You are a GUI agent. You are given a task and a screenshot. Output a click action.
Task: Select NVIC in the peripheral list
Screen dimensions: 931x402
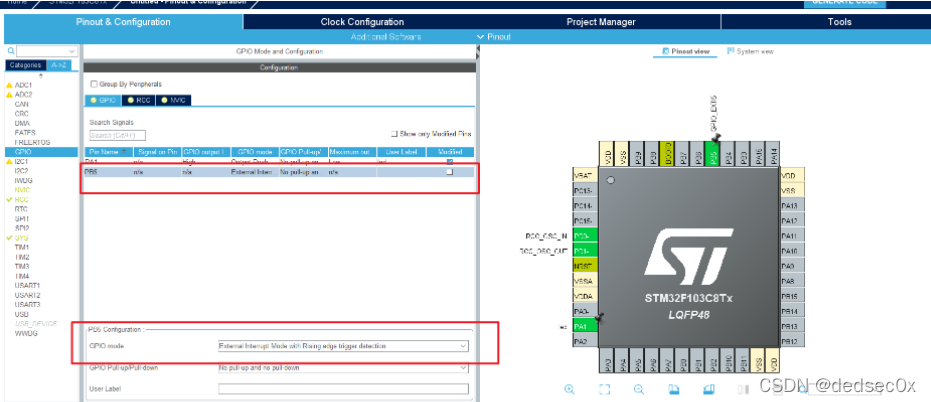[x=22, y=190]
